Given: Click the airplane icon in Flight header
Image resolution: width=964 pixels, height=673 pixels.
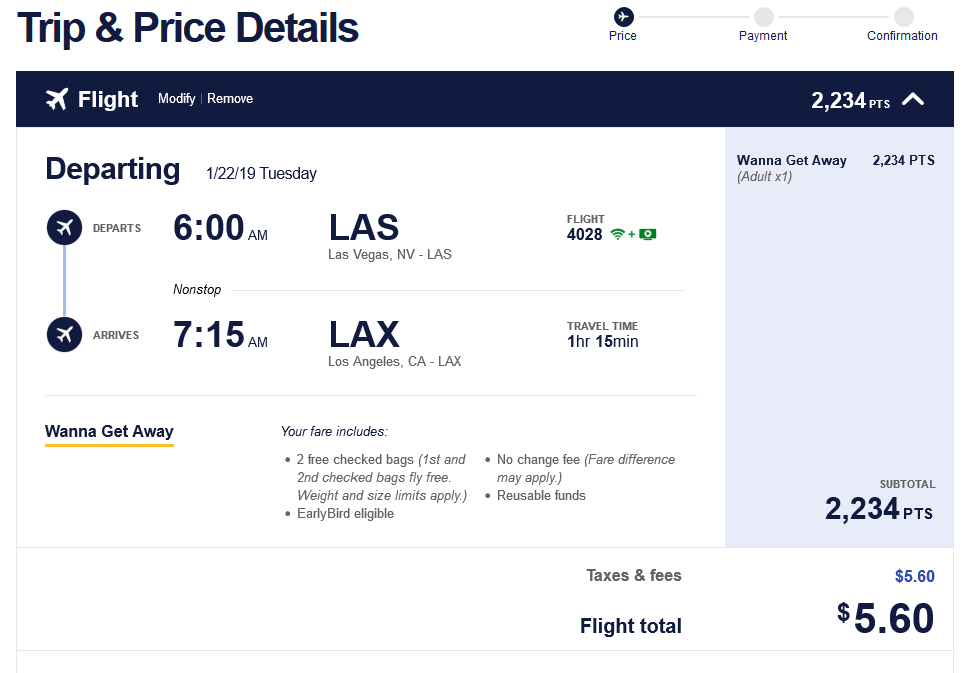Looking at the screenshot, I should [57, 99].
